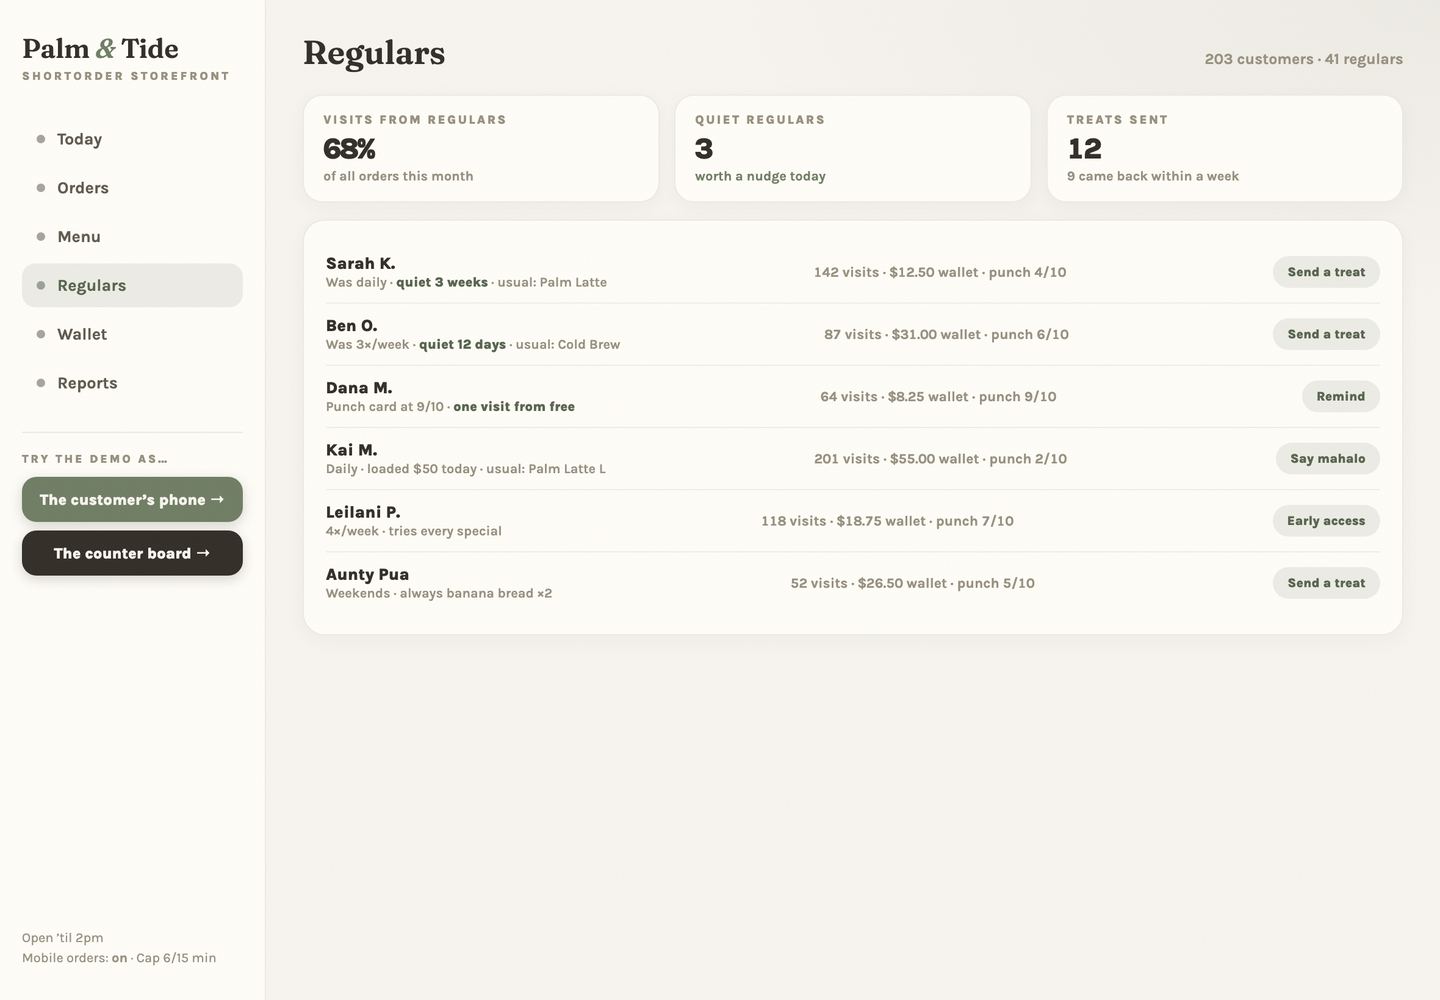Open the Visits From Regulars card

tap(481, 149)
